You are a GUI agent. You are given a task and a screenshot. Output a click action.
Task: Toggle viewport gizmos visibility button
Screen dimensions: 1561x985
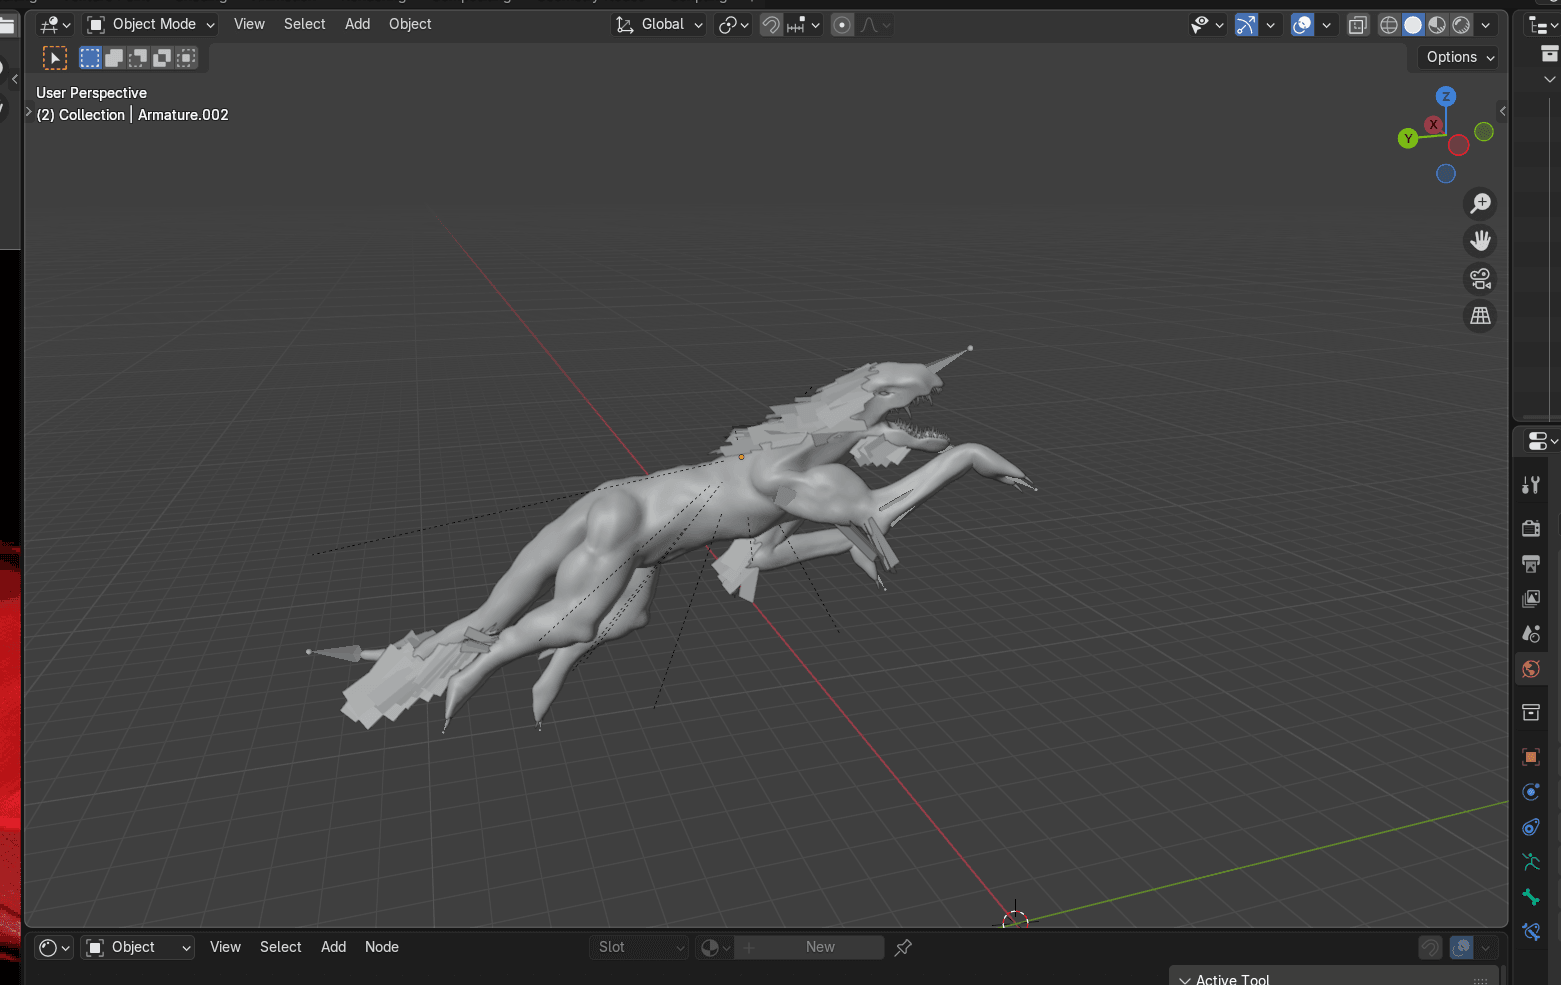click(x=1246, y=25)
